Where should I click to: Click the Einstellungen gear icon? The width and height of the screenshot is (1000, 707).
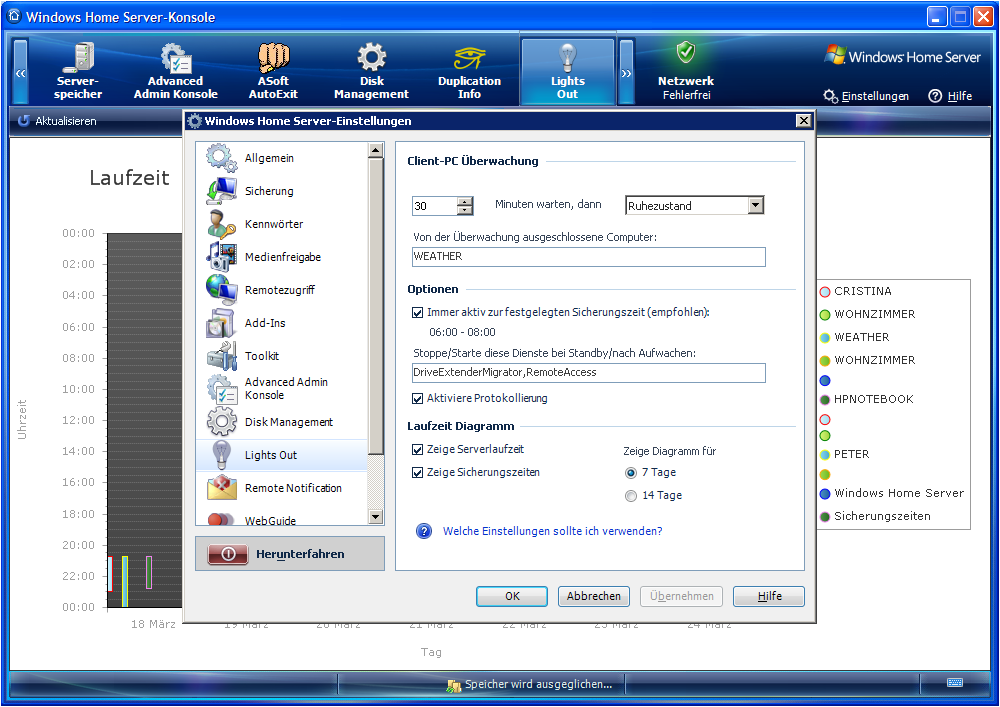coord(830,96)
